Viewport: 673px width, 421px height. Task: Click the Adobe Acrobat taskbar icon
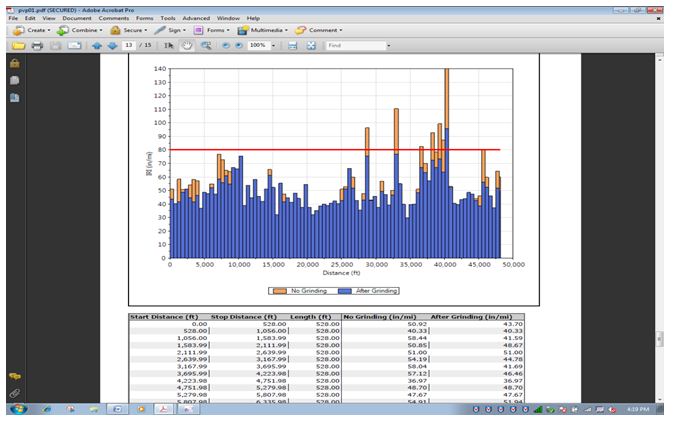(x=164, y=409)
